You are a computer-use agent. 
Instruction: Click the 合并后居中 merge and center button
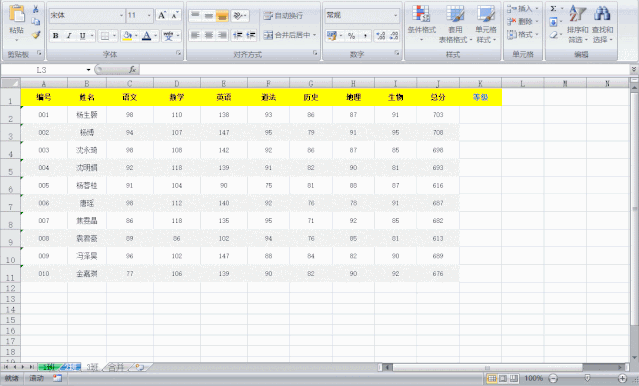pyautogui.click(x=287, y=35)
